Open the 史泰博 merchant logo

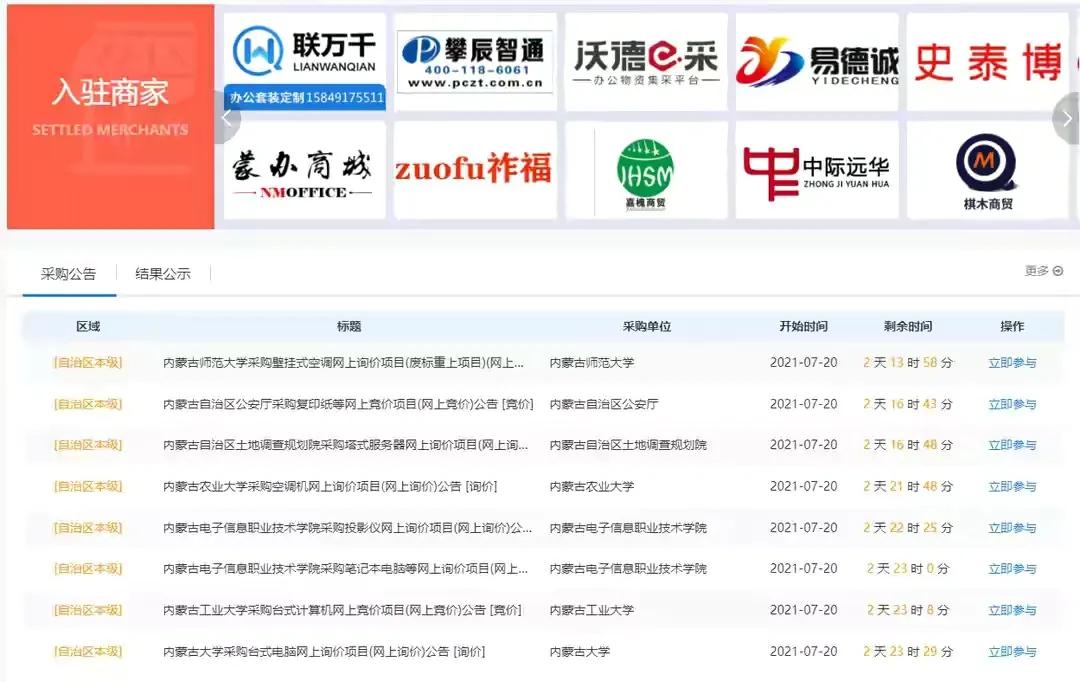[988, 62]
